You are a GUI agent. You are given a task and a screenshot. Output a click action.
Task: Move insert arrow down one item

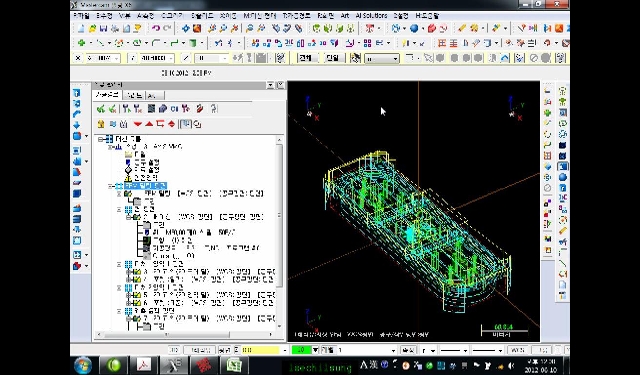coord(138,124)
